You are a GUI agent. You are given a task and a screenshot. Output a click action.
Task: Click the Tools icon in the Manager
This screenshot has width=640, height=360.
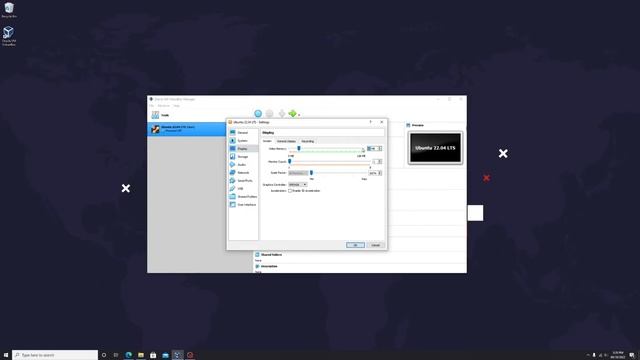155,115
